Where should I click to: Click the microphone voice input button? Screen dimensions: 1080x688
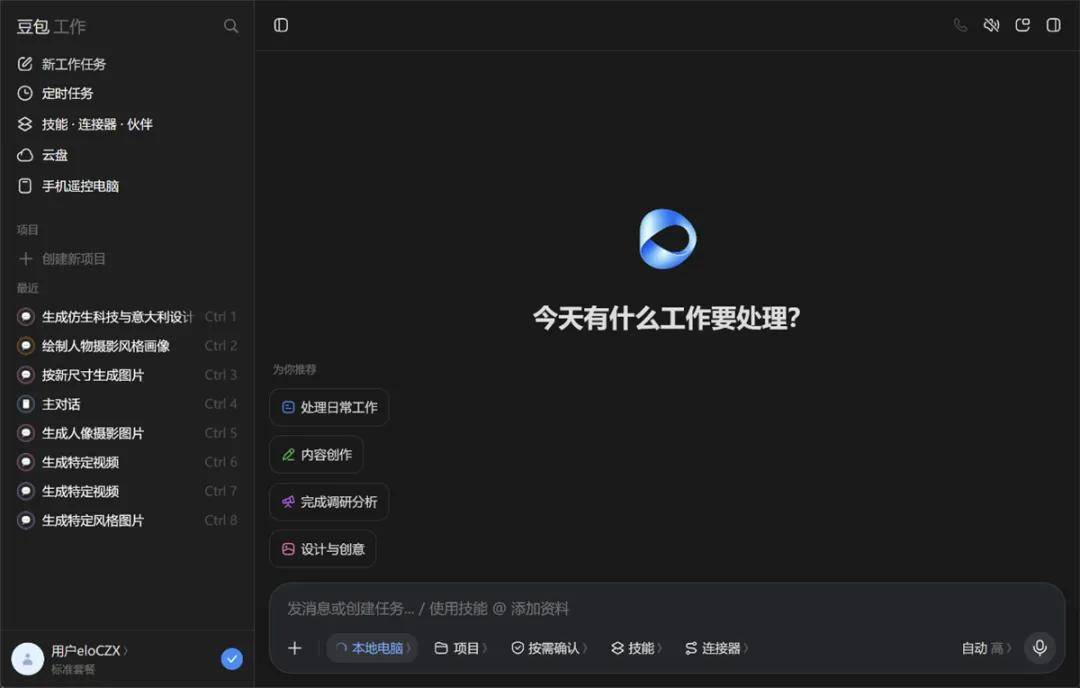[1040, 648]
